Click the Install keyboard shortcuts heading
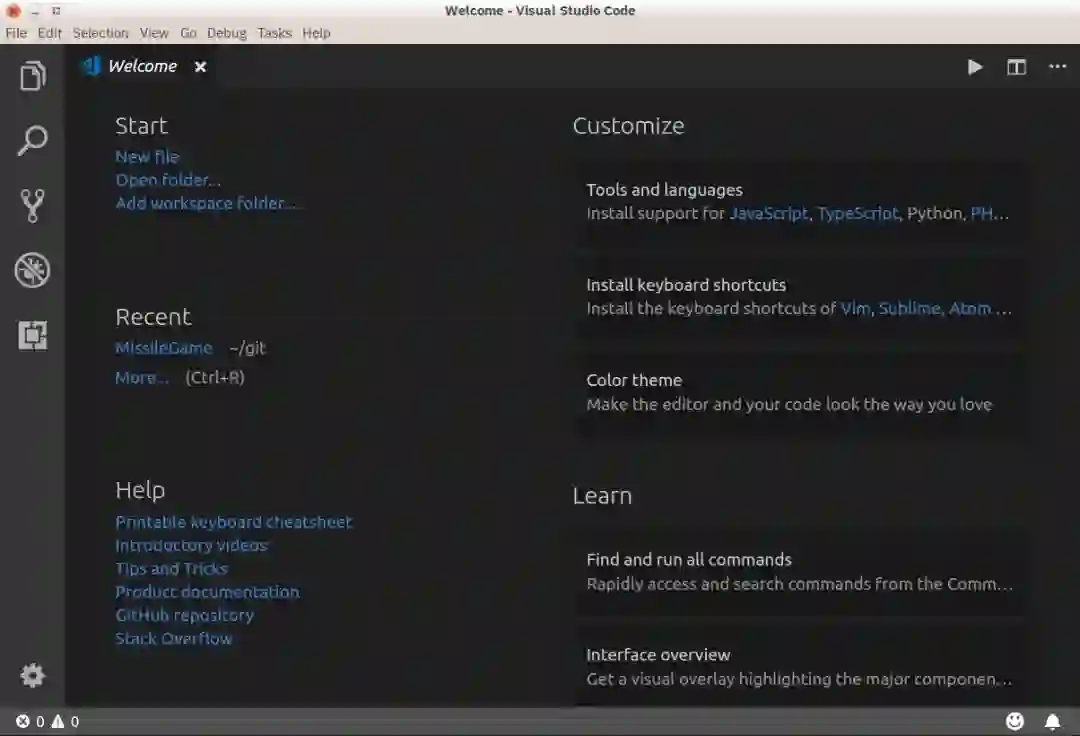 (686, 285)
